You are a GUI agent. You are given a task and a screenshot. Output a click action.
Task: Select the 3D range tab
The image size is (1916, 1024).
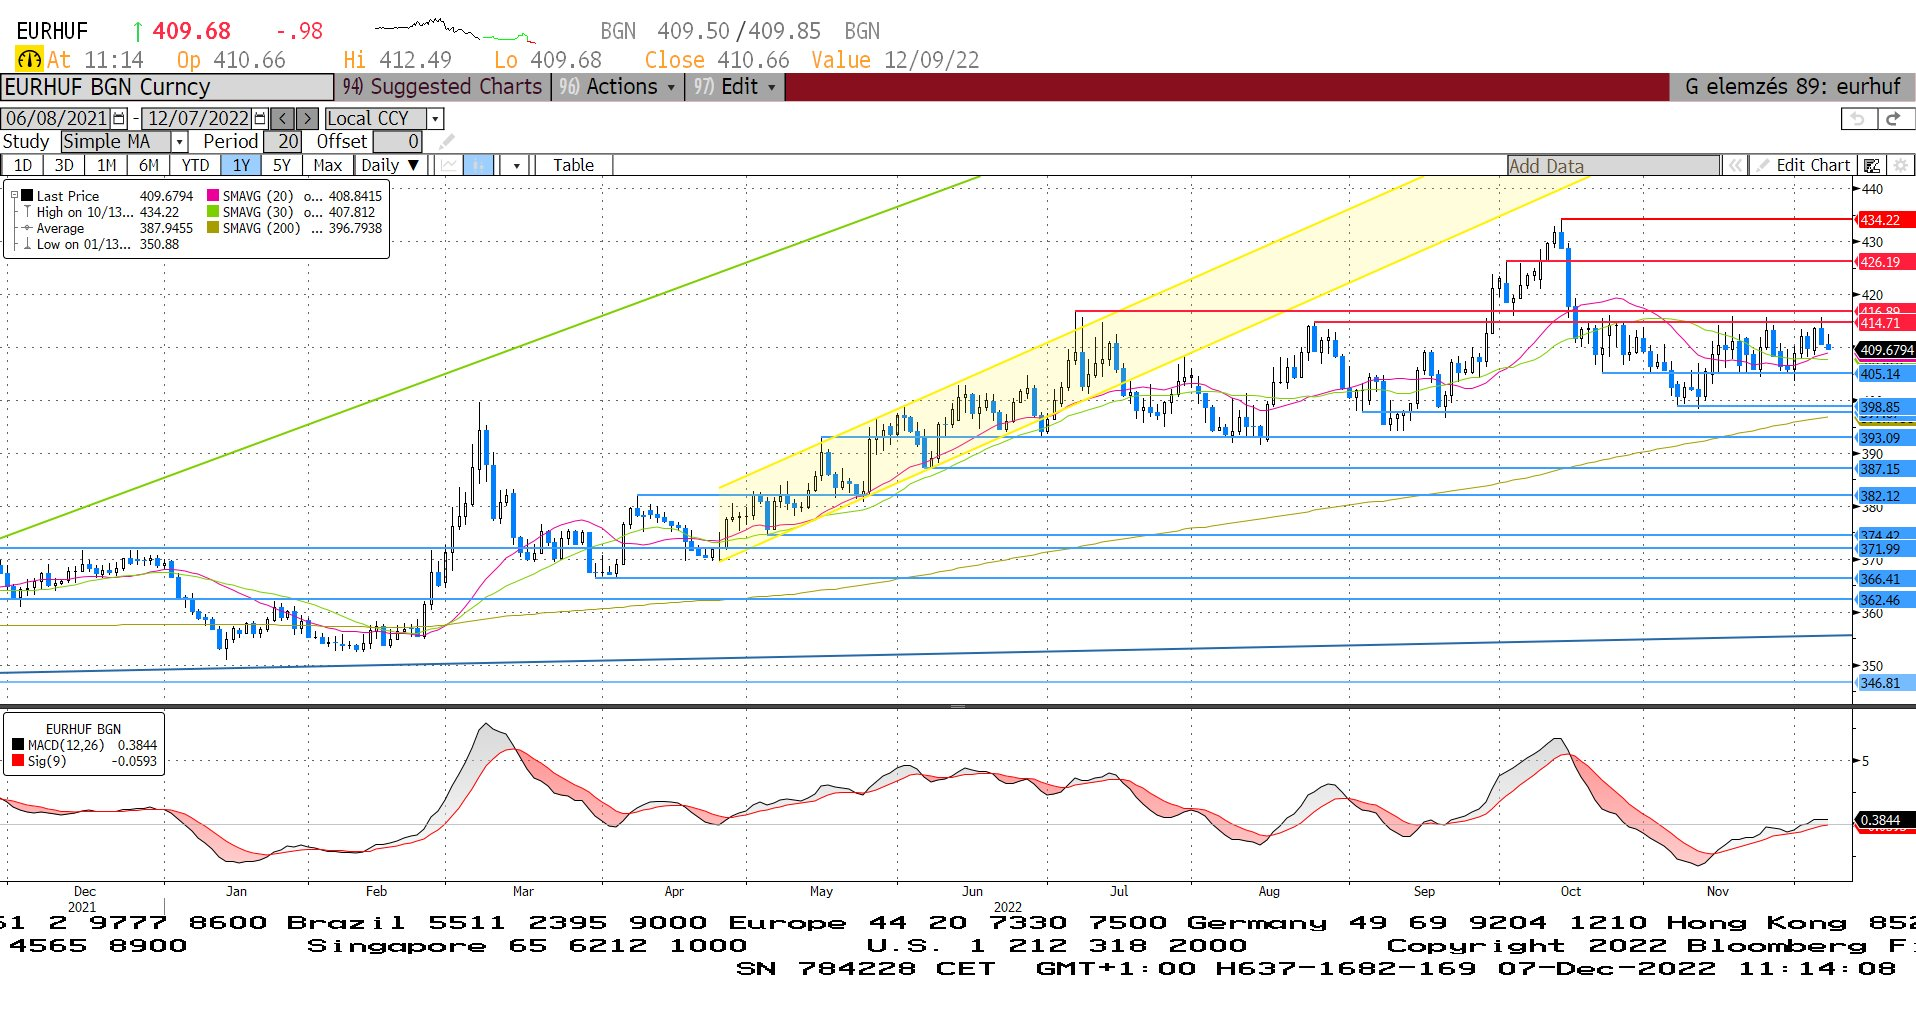tap(64, 165)
